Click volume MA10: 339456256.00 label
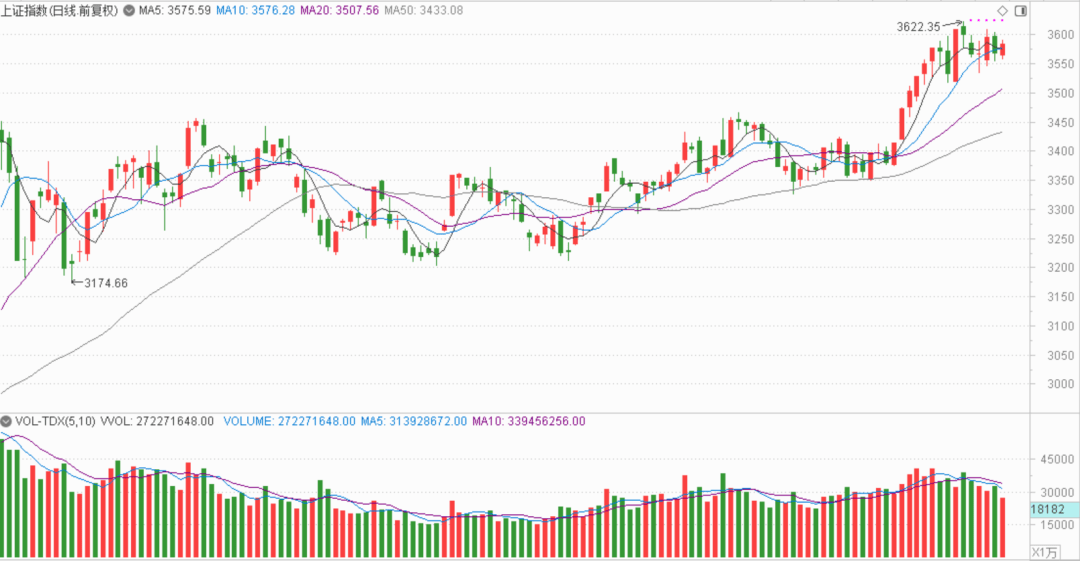 [x=528, y=421]
